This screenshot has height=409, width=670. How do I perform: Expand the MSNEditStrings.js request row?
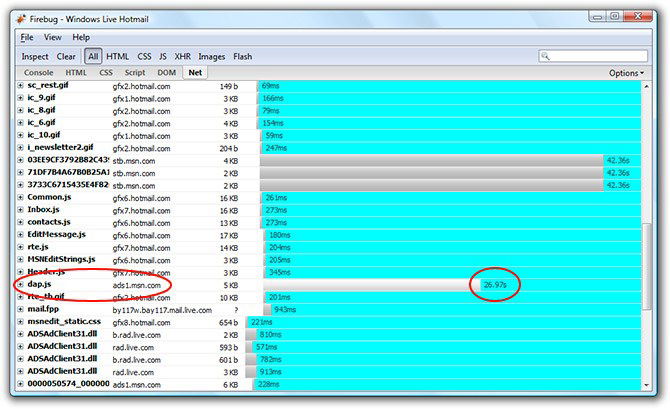pos(20,259)
